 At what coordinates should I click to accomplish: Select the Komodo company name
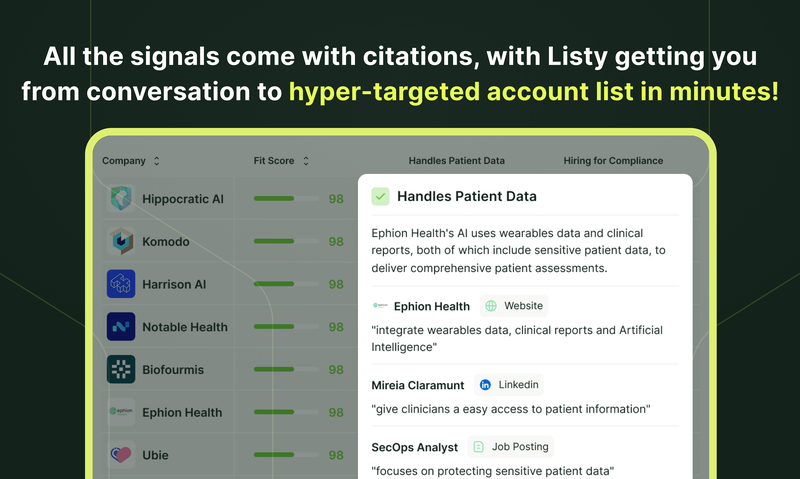click(166, 241)
